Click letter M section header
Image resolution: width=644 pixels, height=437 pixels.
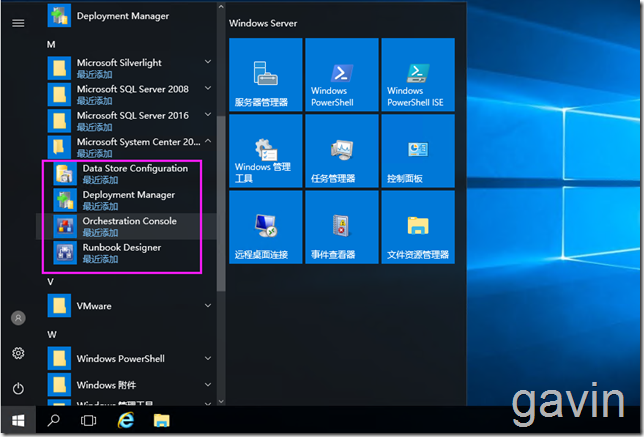(x=51, y=44)
